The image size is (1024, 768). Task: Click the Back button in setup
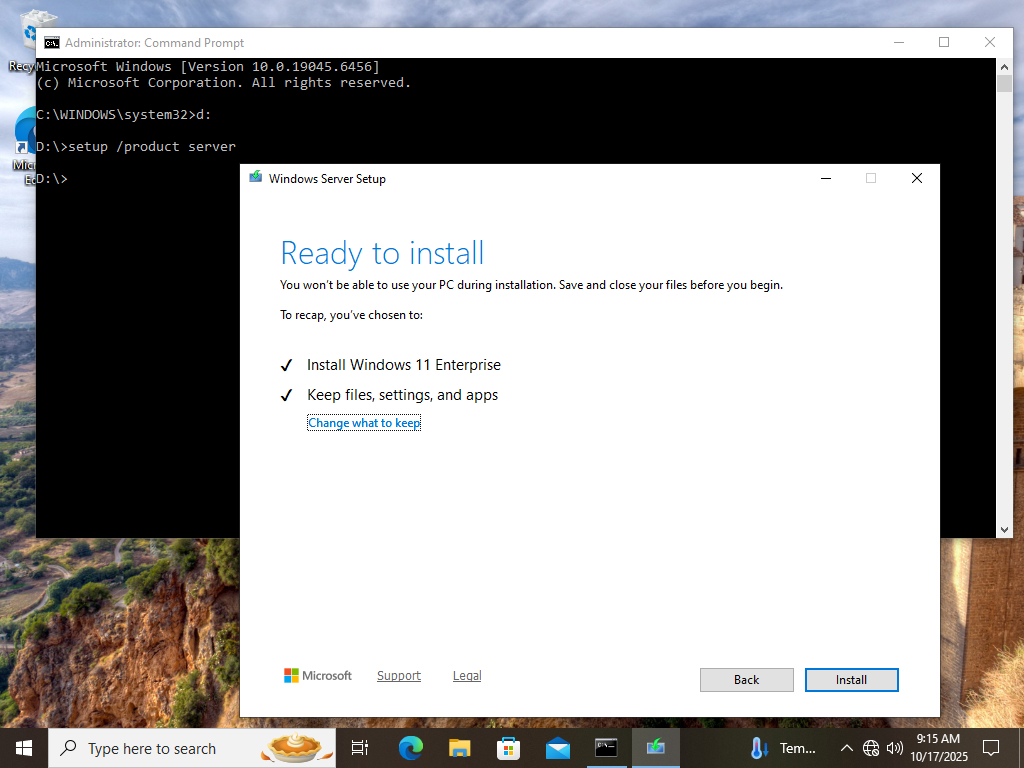pos(746,680)
